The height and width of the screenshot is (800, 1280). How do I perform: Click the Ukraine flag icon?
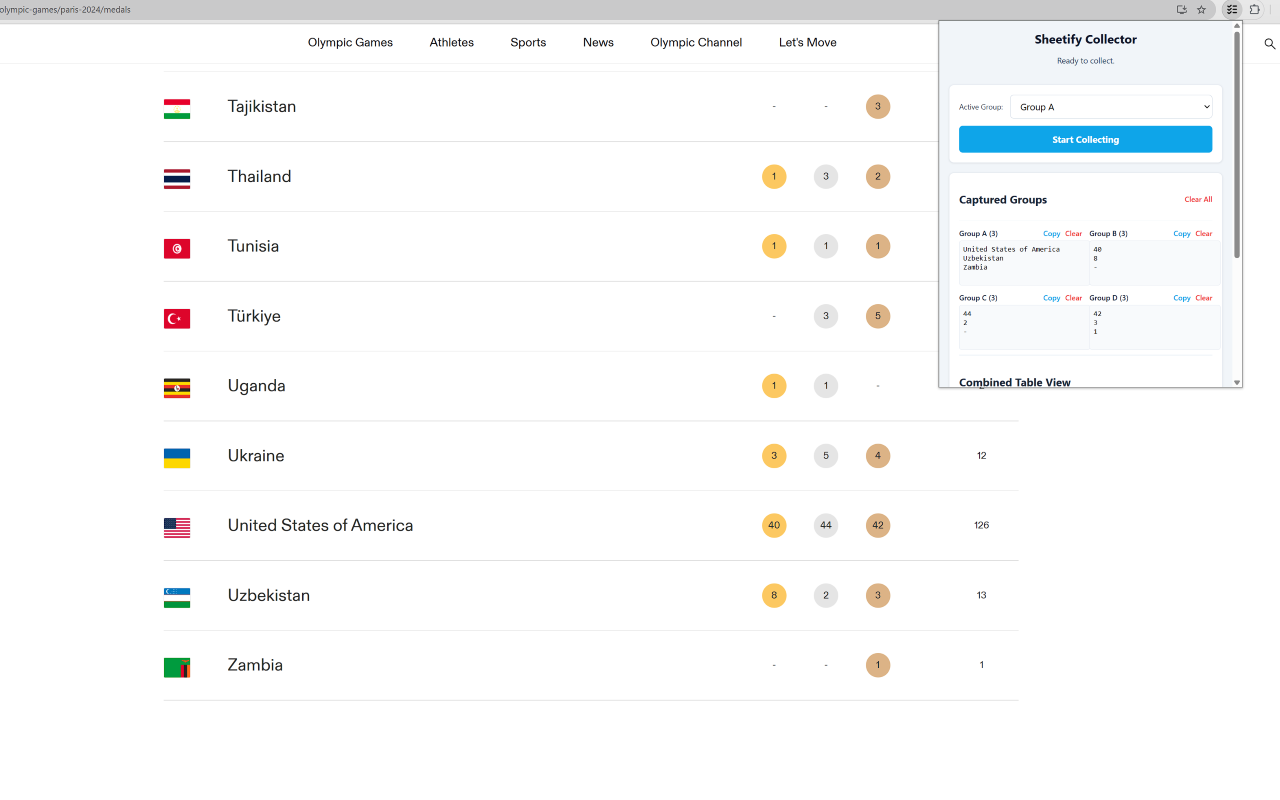[x=177, y=458]
